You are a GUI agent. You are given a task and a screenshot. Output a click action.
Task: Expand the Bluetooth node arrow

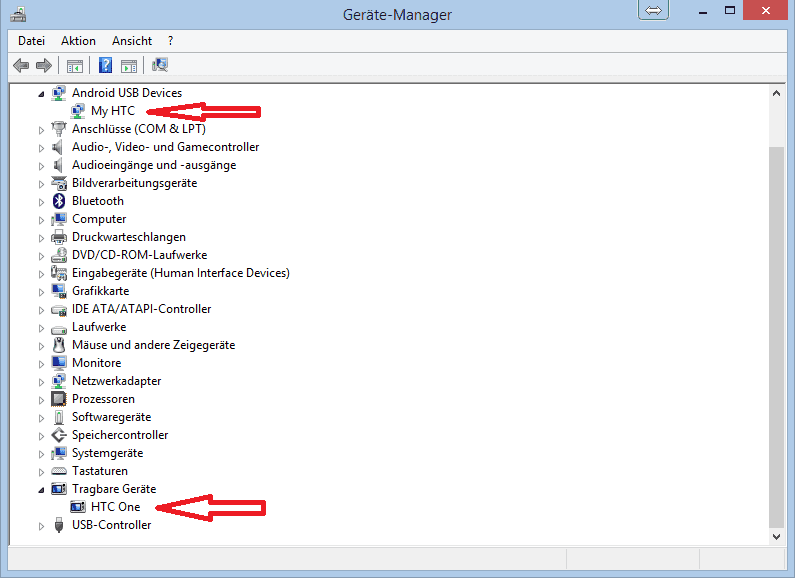tap(41, 202)
